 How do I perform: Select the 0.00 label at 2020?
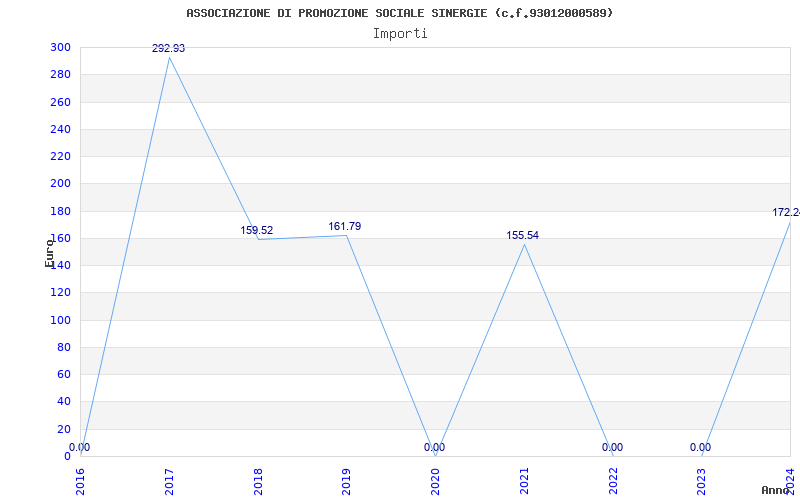click(x=434, y=447)
